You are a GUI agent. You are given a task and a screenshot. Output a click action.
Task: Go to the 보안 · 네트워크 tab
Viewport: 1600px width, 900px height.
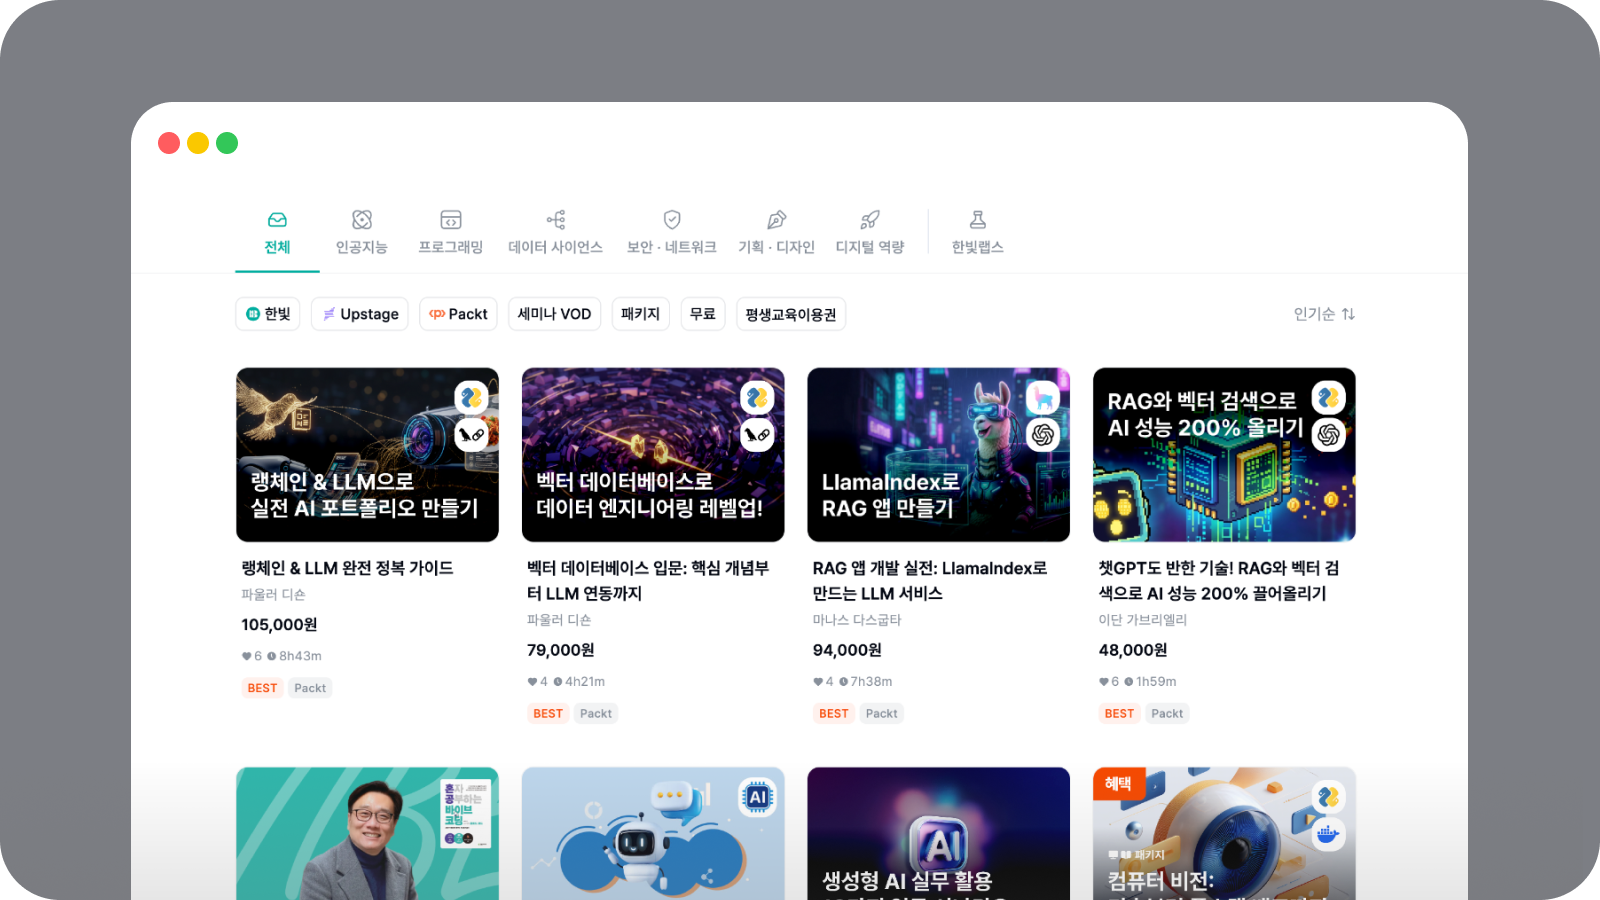[671, 233]
